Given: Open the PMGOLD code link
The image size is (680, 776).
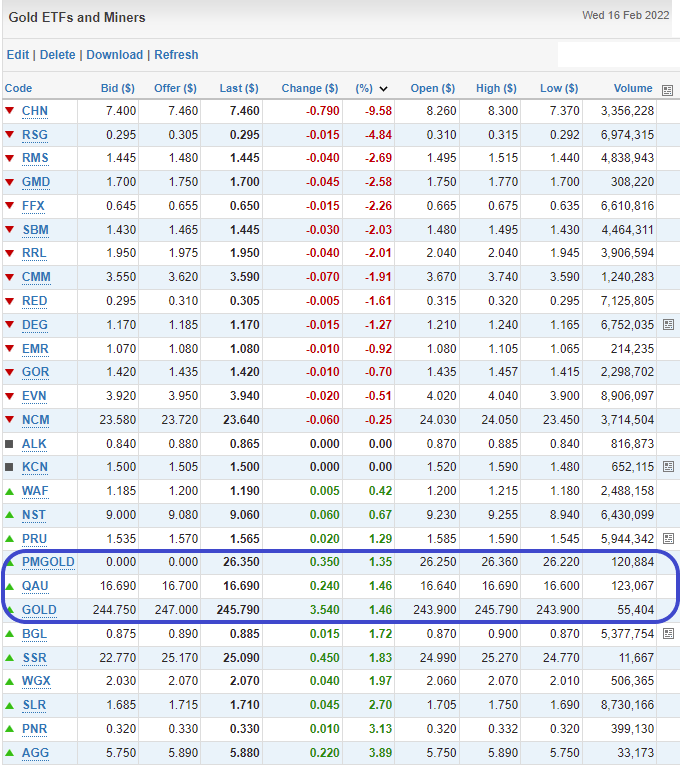Looking at the screenshot, I should pyautogui.click(x=48, y=562).
